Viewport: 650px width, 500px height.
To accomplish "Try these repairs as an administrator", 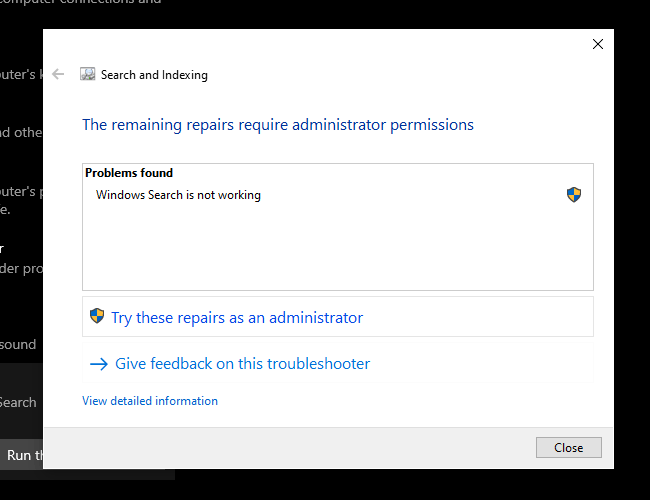I will coord(237,318).
